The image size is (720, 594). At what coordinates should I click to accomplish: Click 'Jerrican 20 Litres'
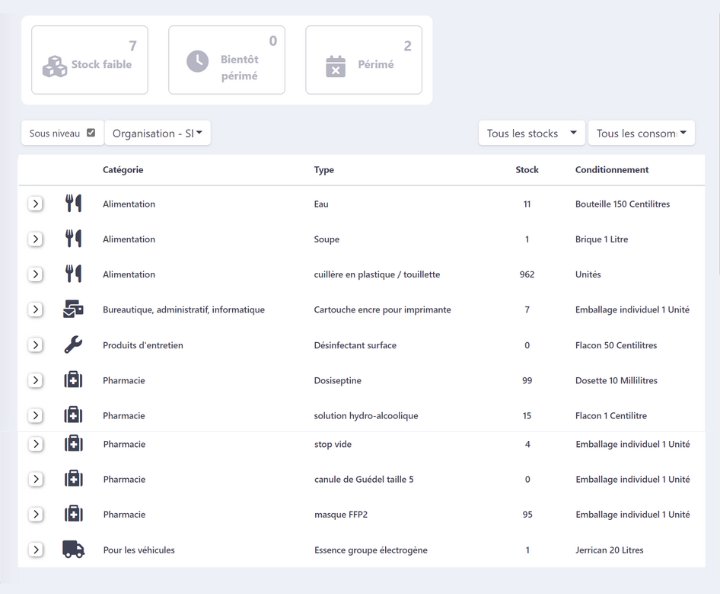click(609, 550)
